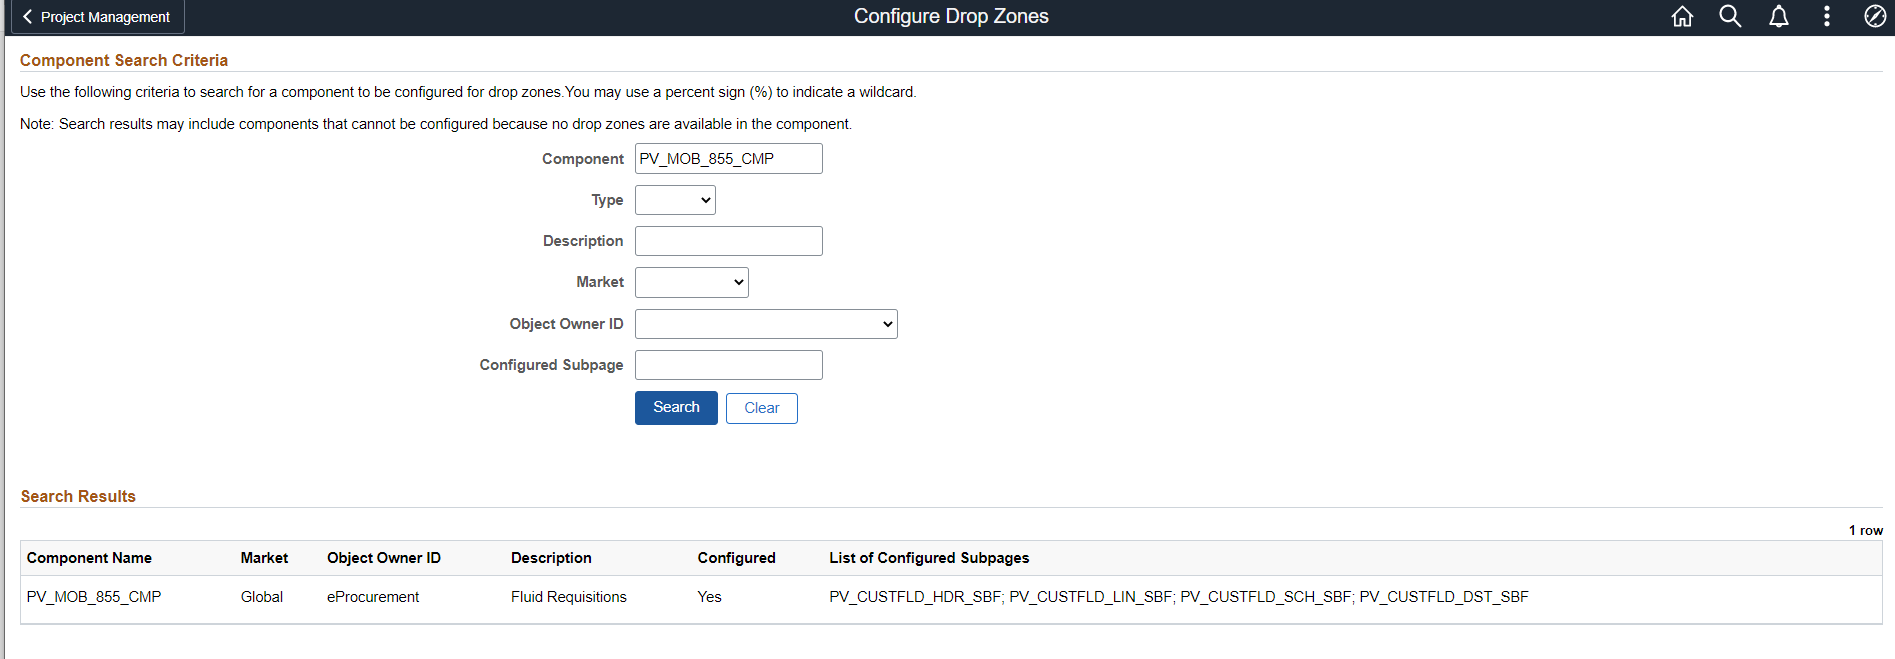Click the List of Configured Subpages header
Screen dimensions: 1895x659
pos(929,558)
